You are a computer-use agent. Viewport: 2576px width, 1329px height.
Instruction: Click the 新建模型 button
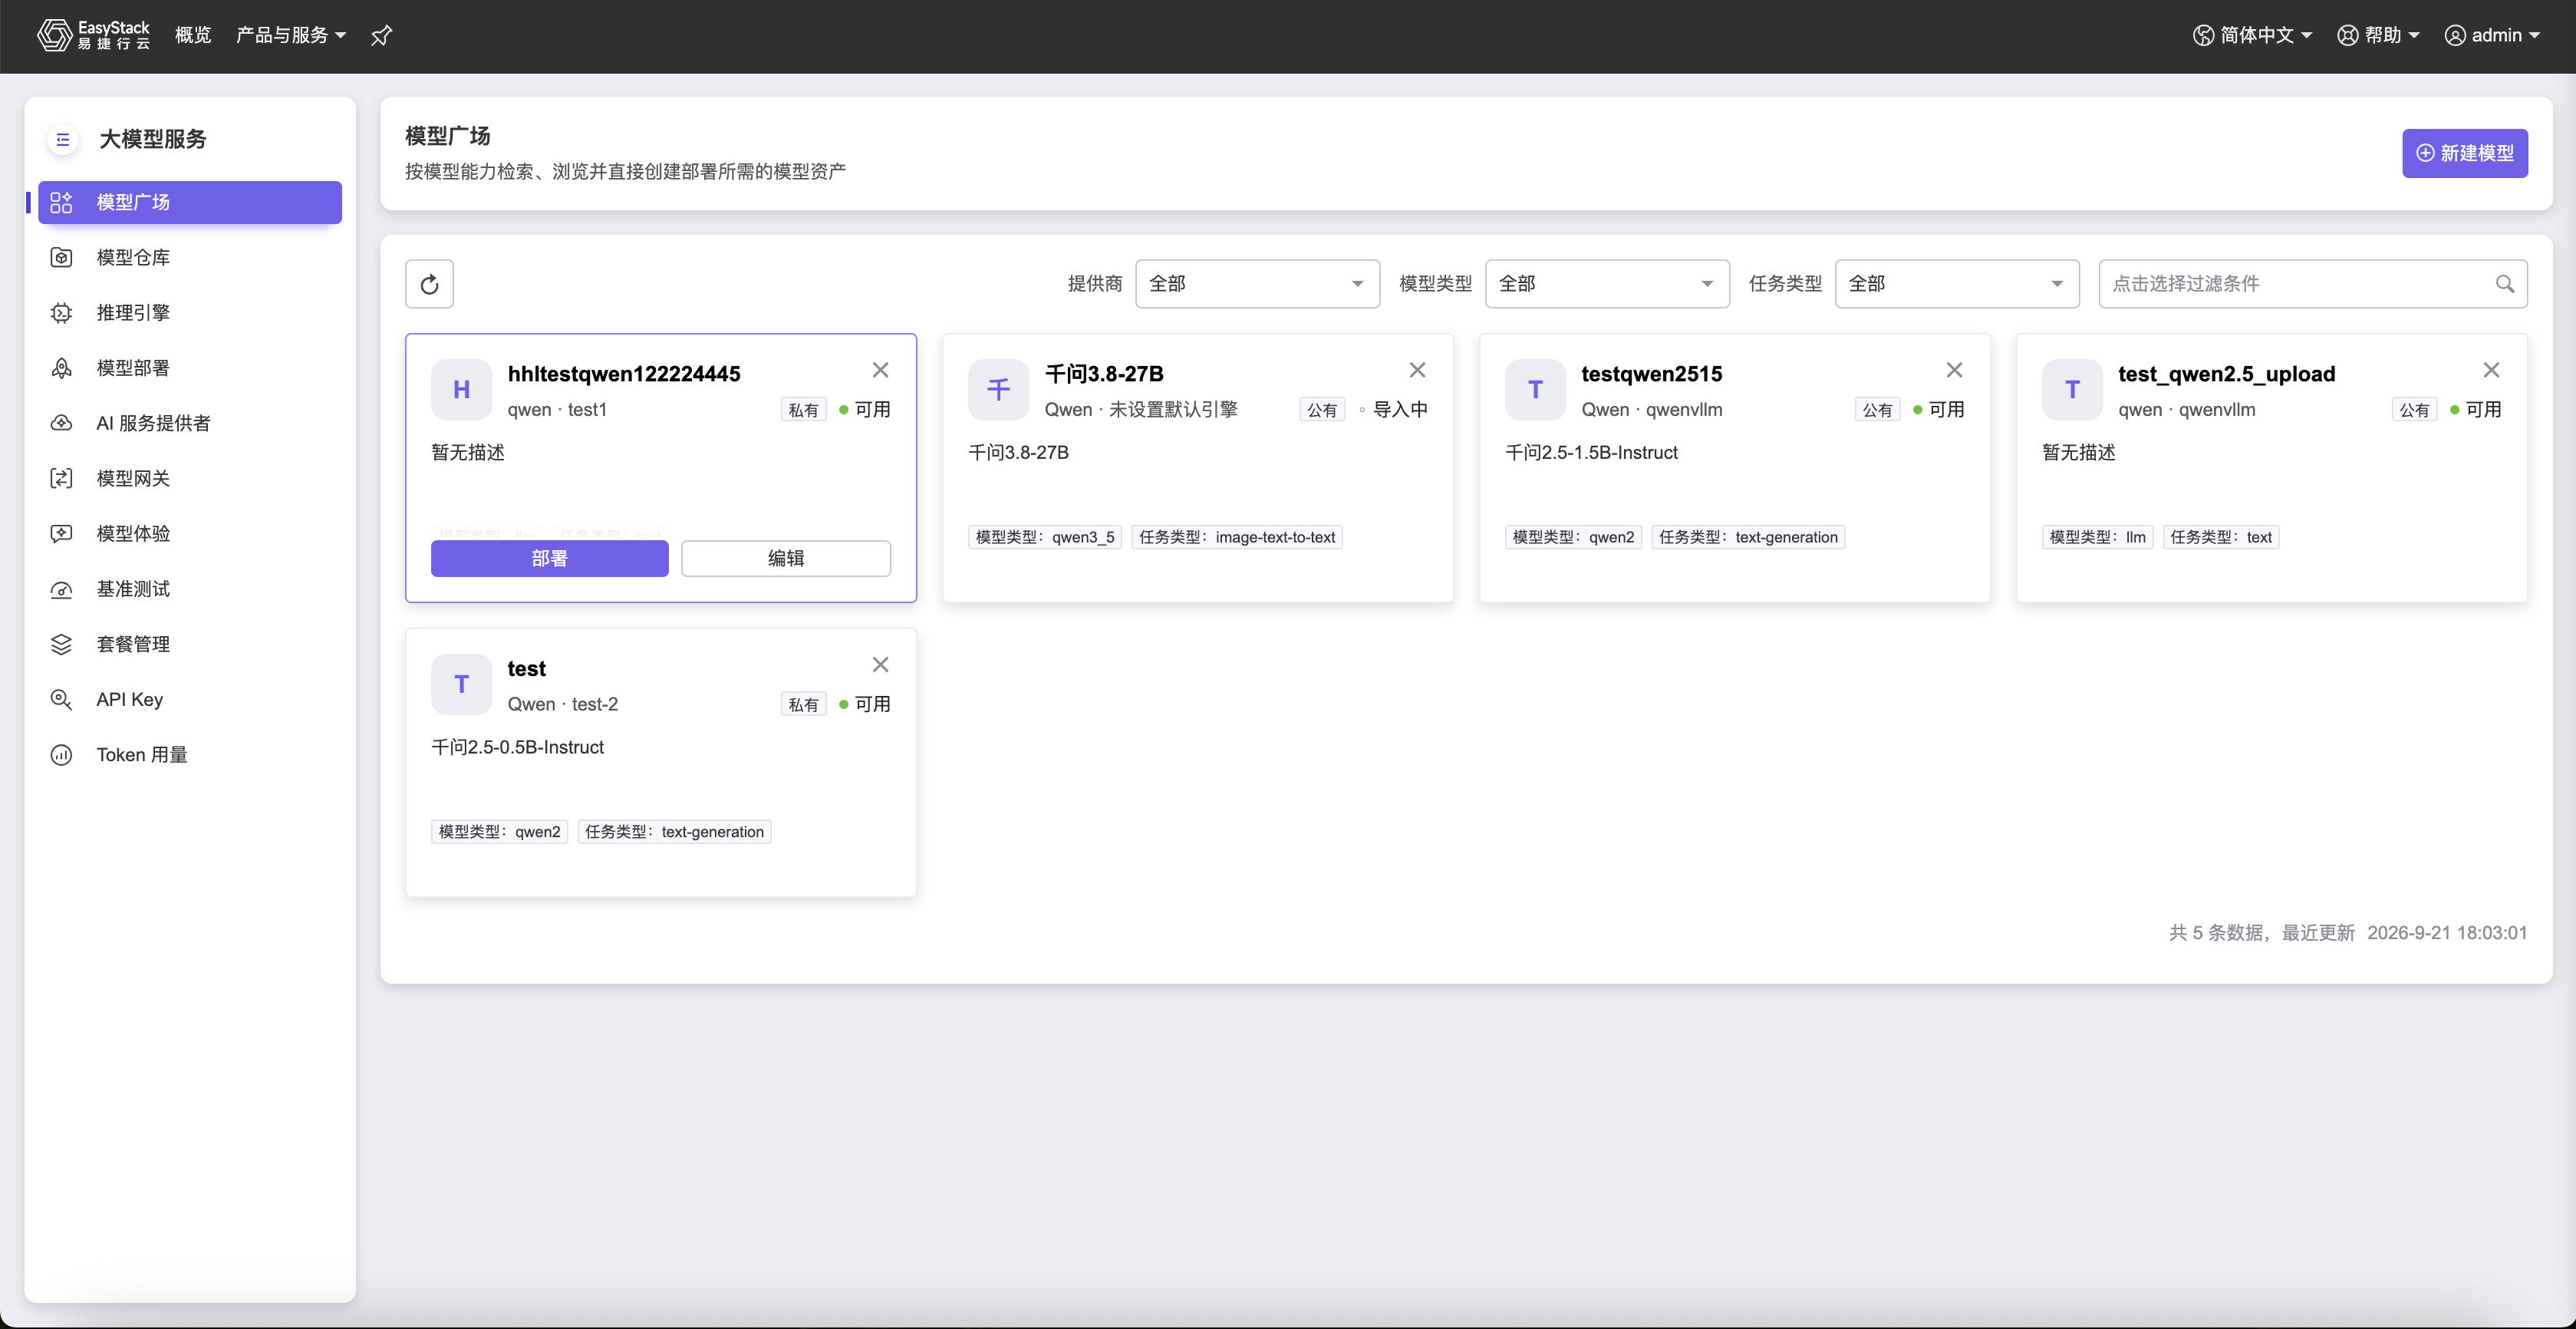point(2464,153)
